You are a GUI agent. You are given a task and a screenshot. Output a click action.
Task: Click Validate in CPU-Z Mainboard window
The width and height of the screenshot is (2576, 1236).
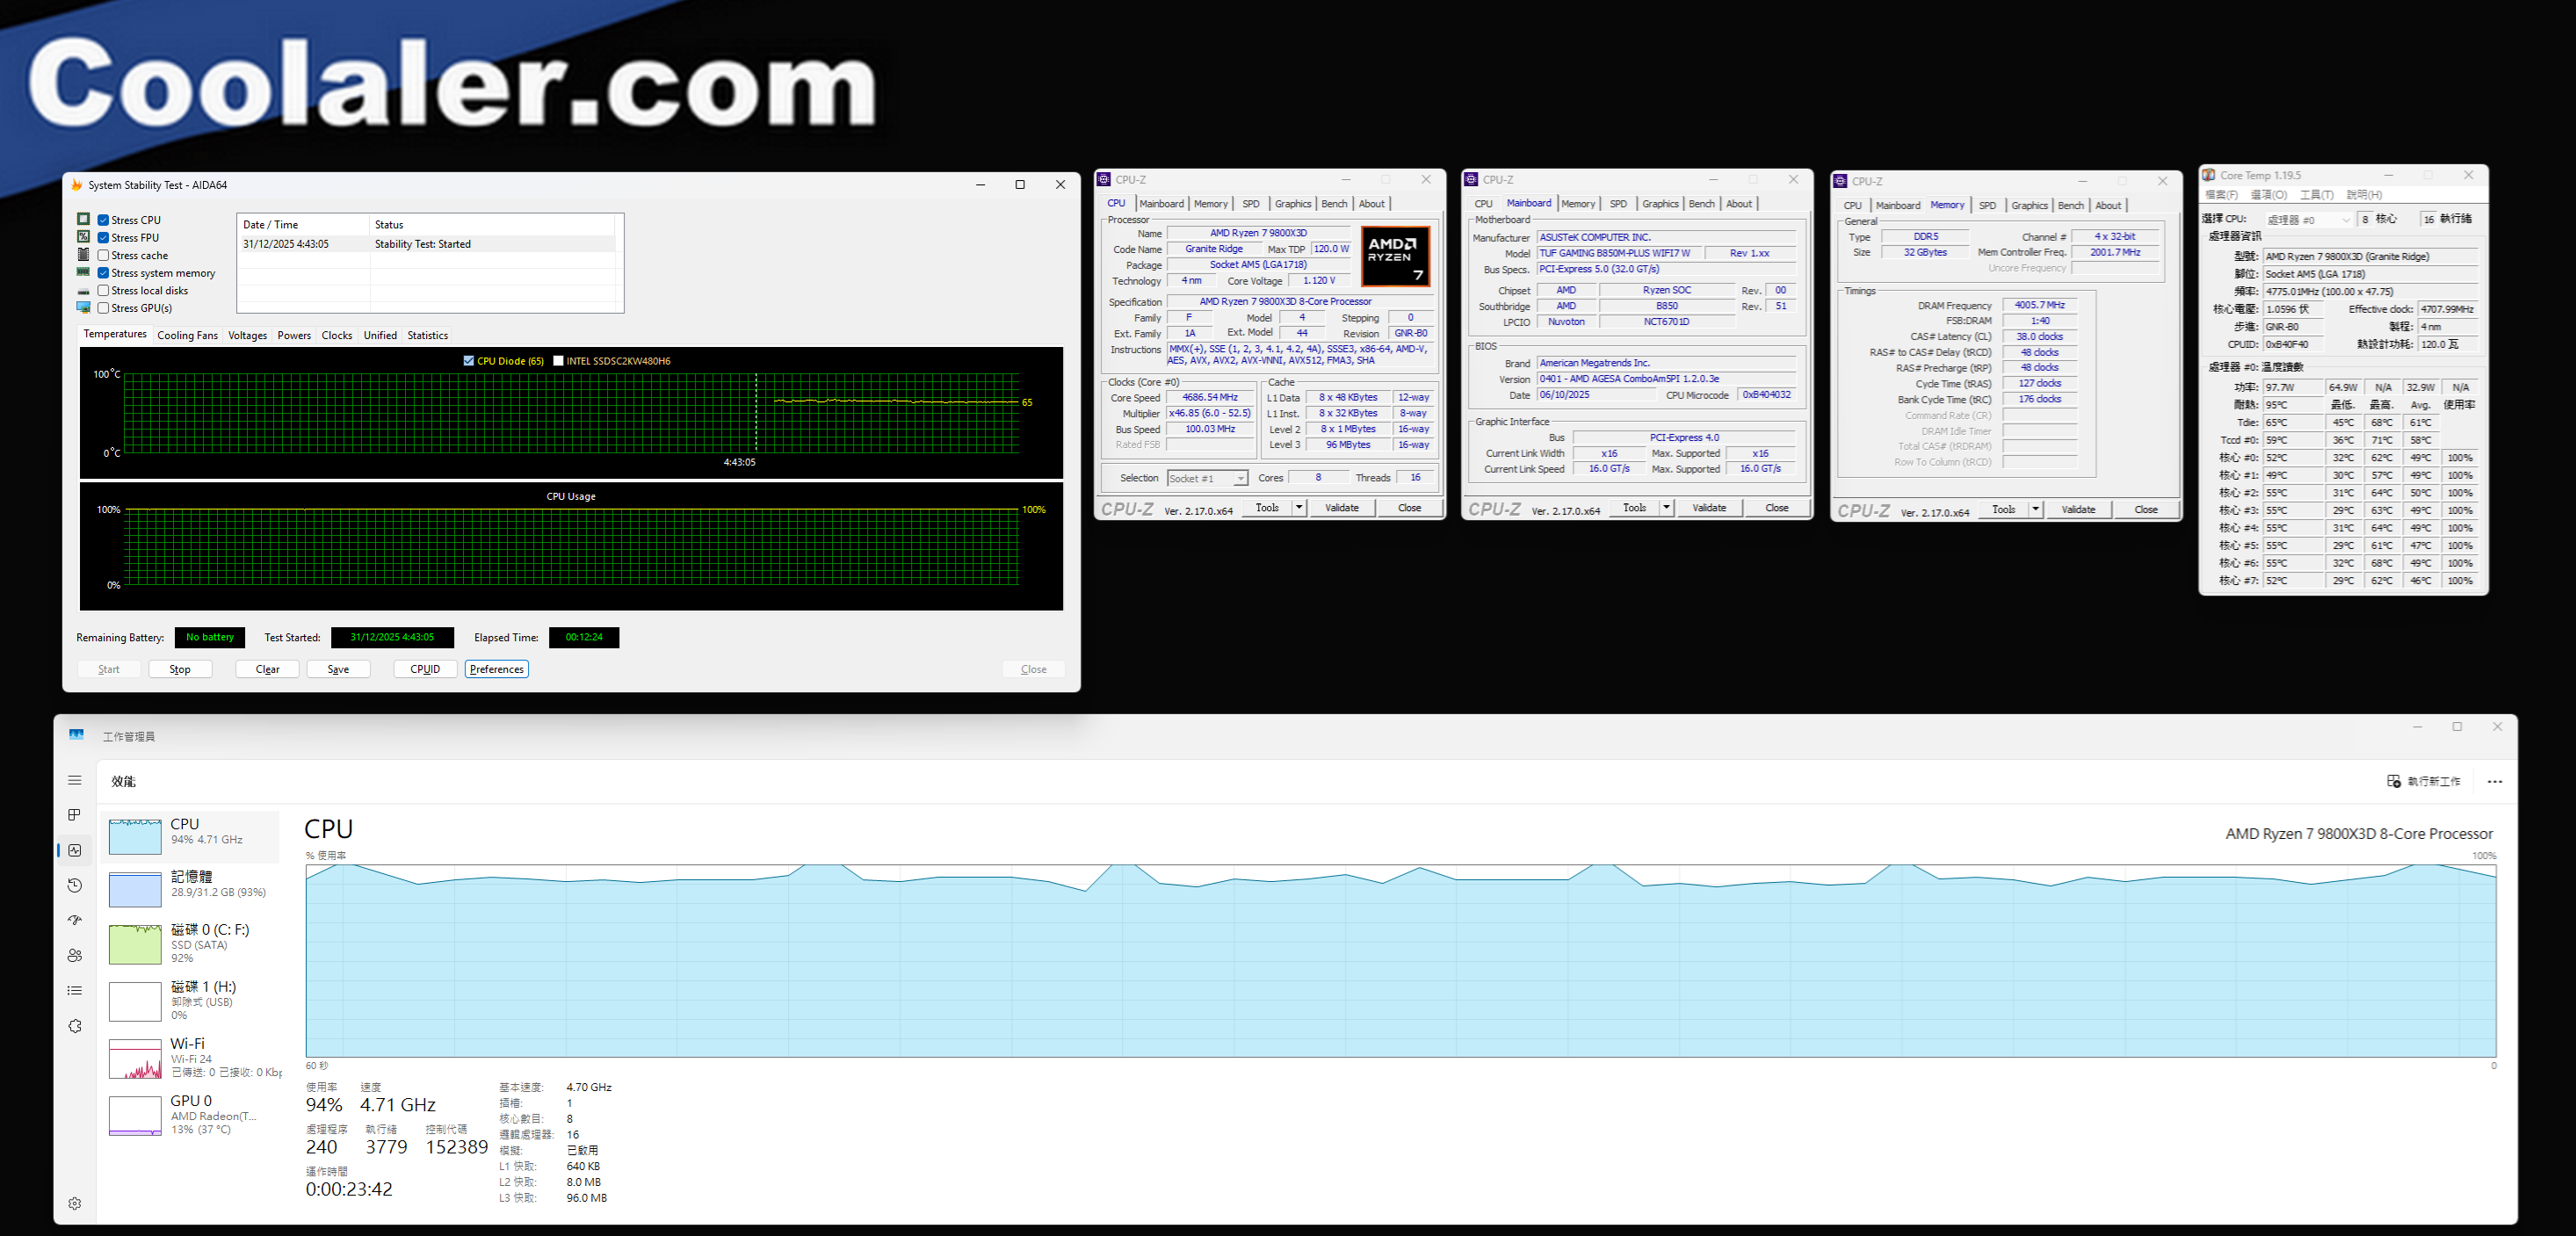point(1708,508)
